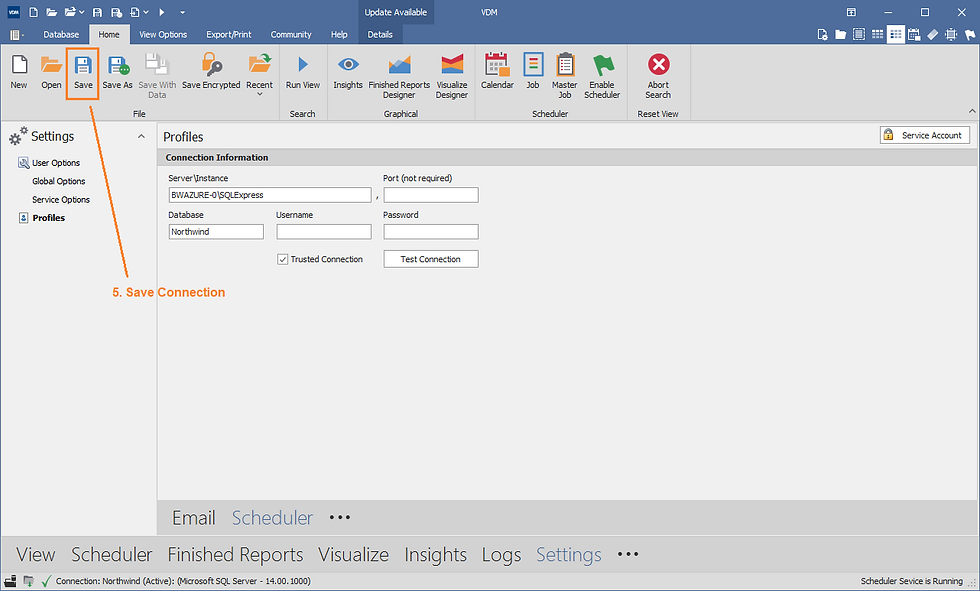The image size is (980, 591).
Task: Click the Test Connection button
Action: coord(431,259)
